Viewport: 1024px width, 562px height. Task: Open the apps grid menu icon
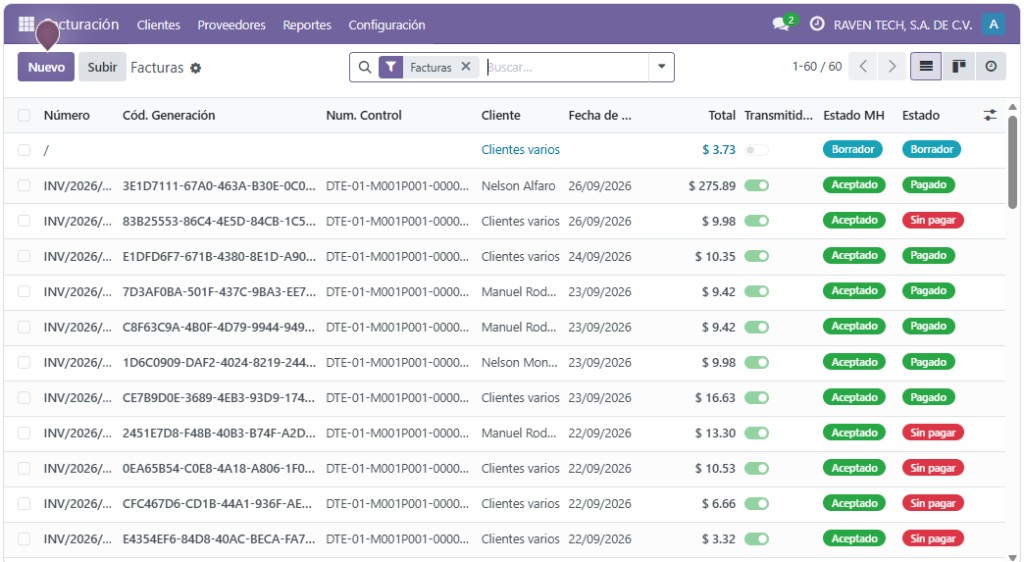[26, 24]
